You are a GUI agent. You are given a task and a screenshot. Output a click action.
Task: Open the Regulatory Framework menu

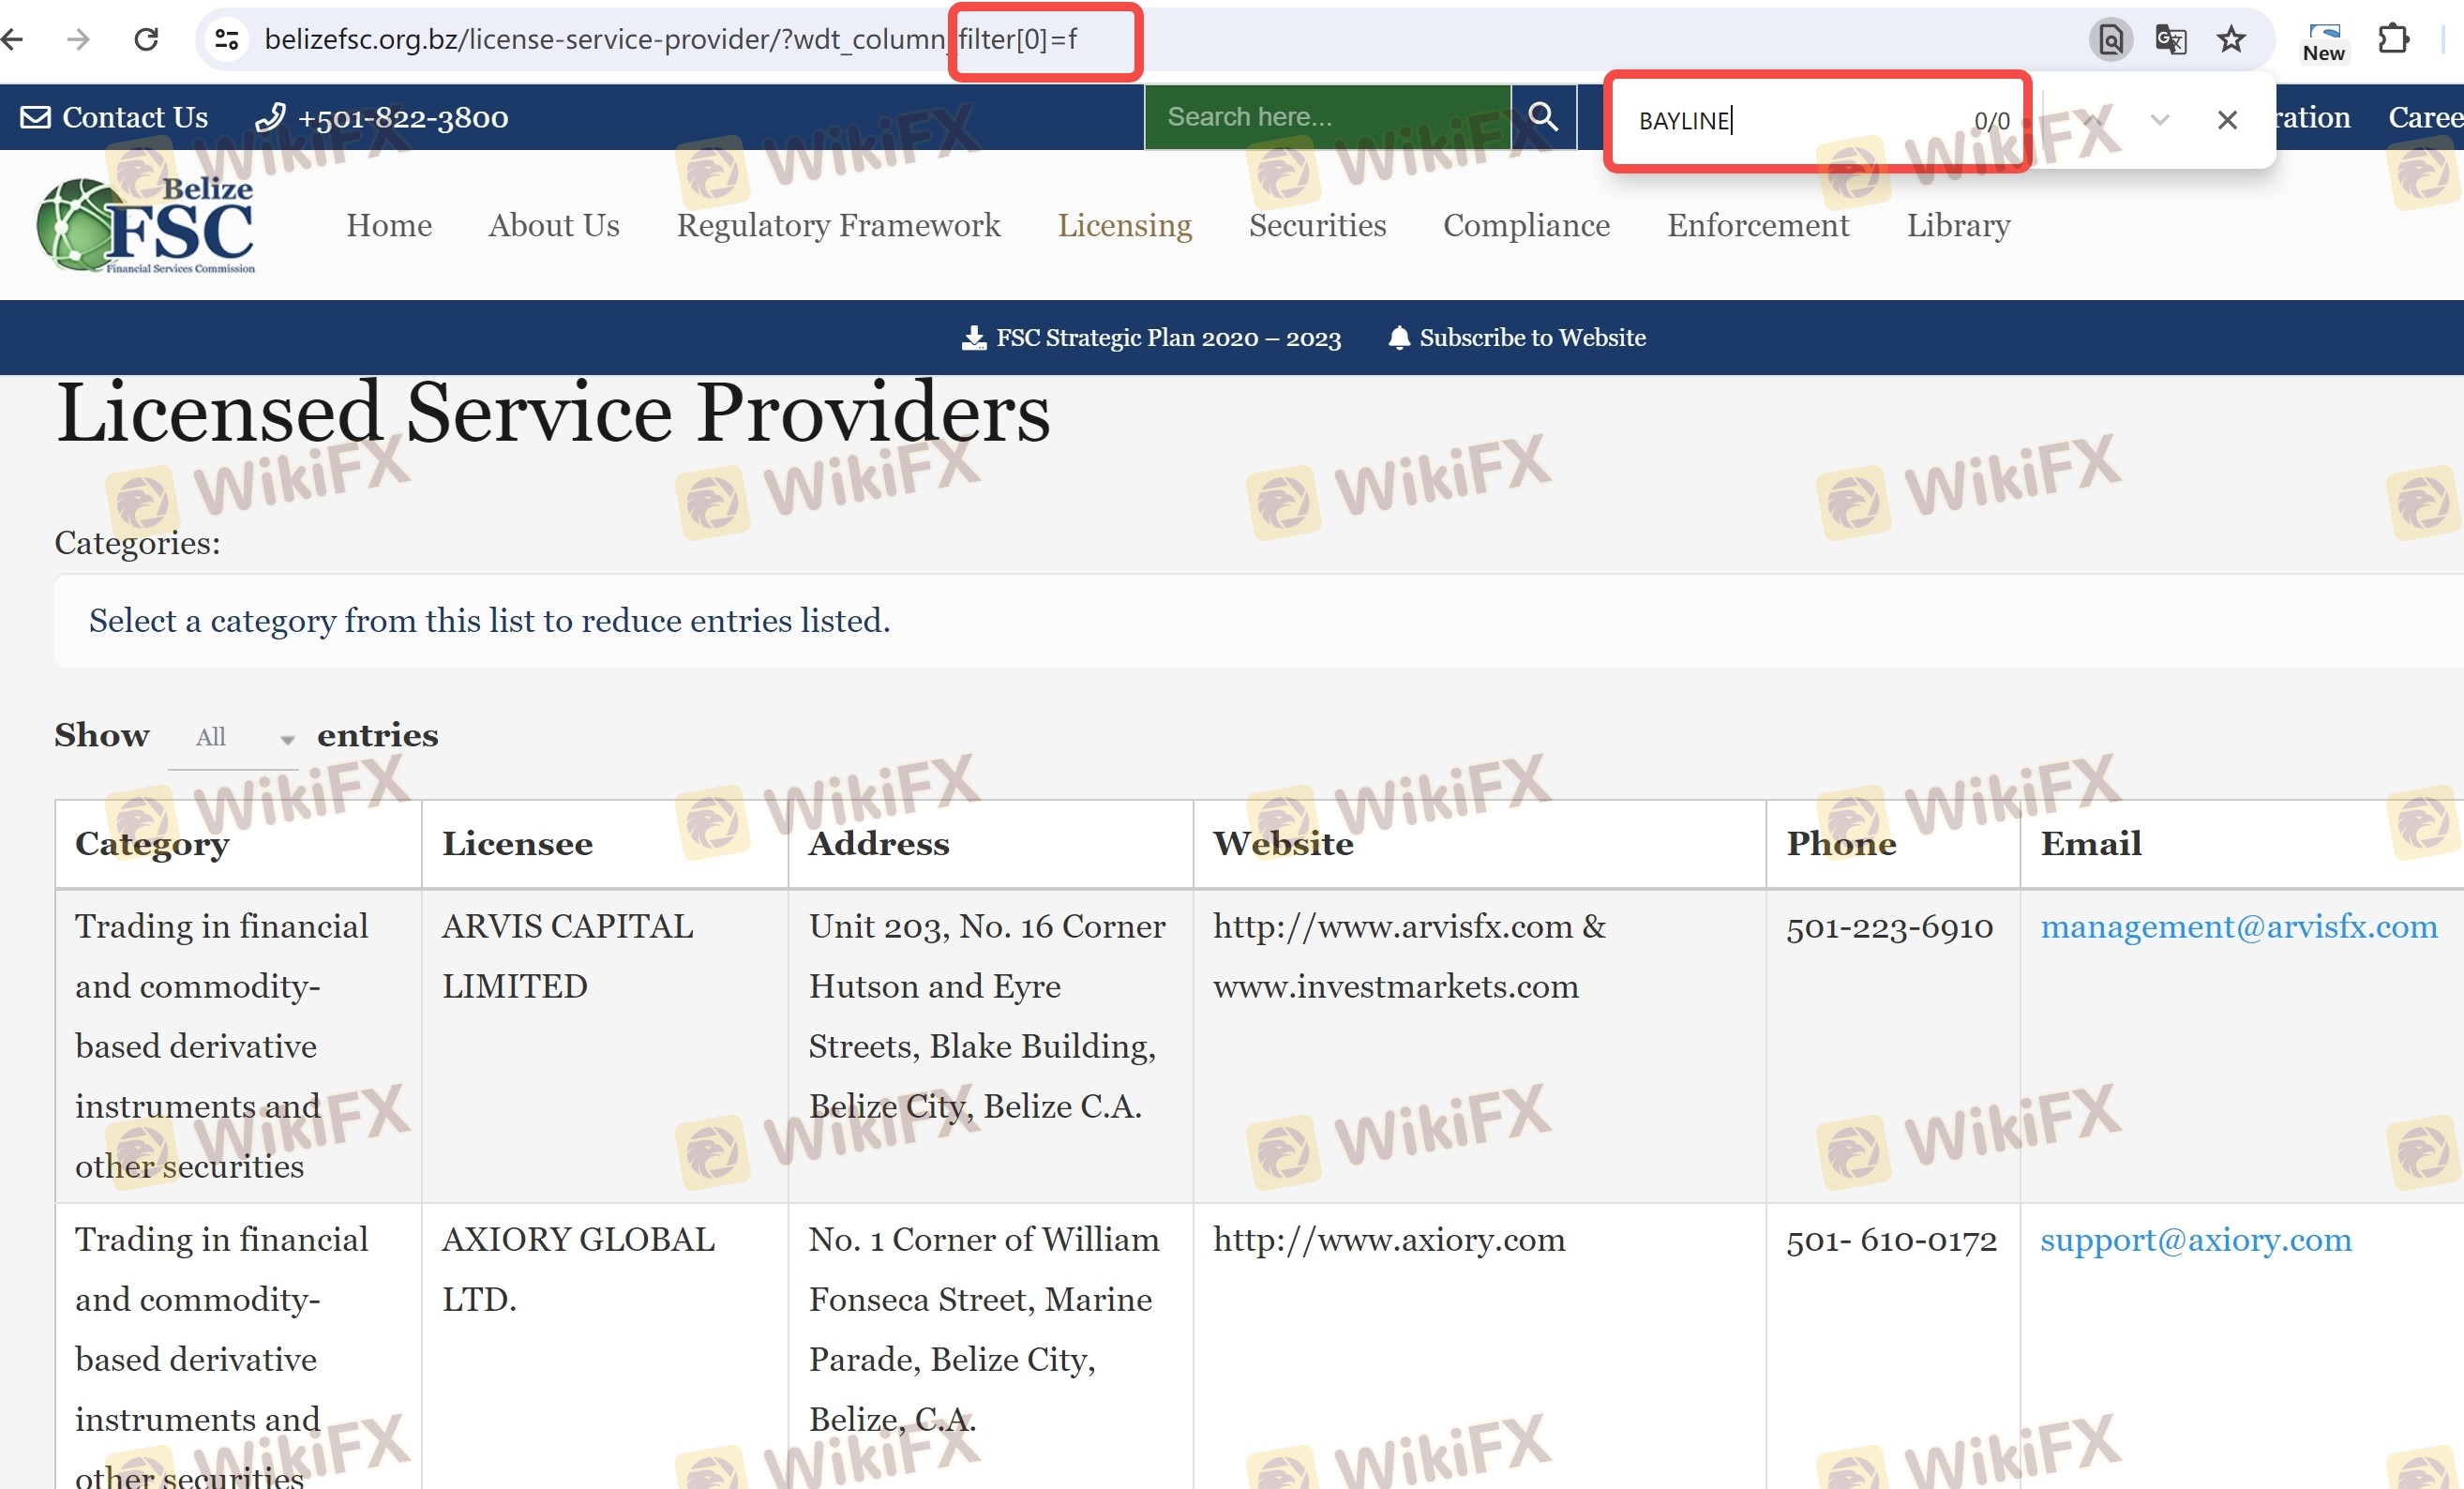[838, 225]
